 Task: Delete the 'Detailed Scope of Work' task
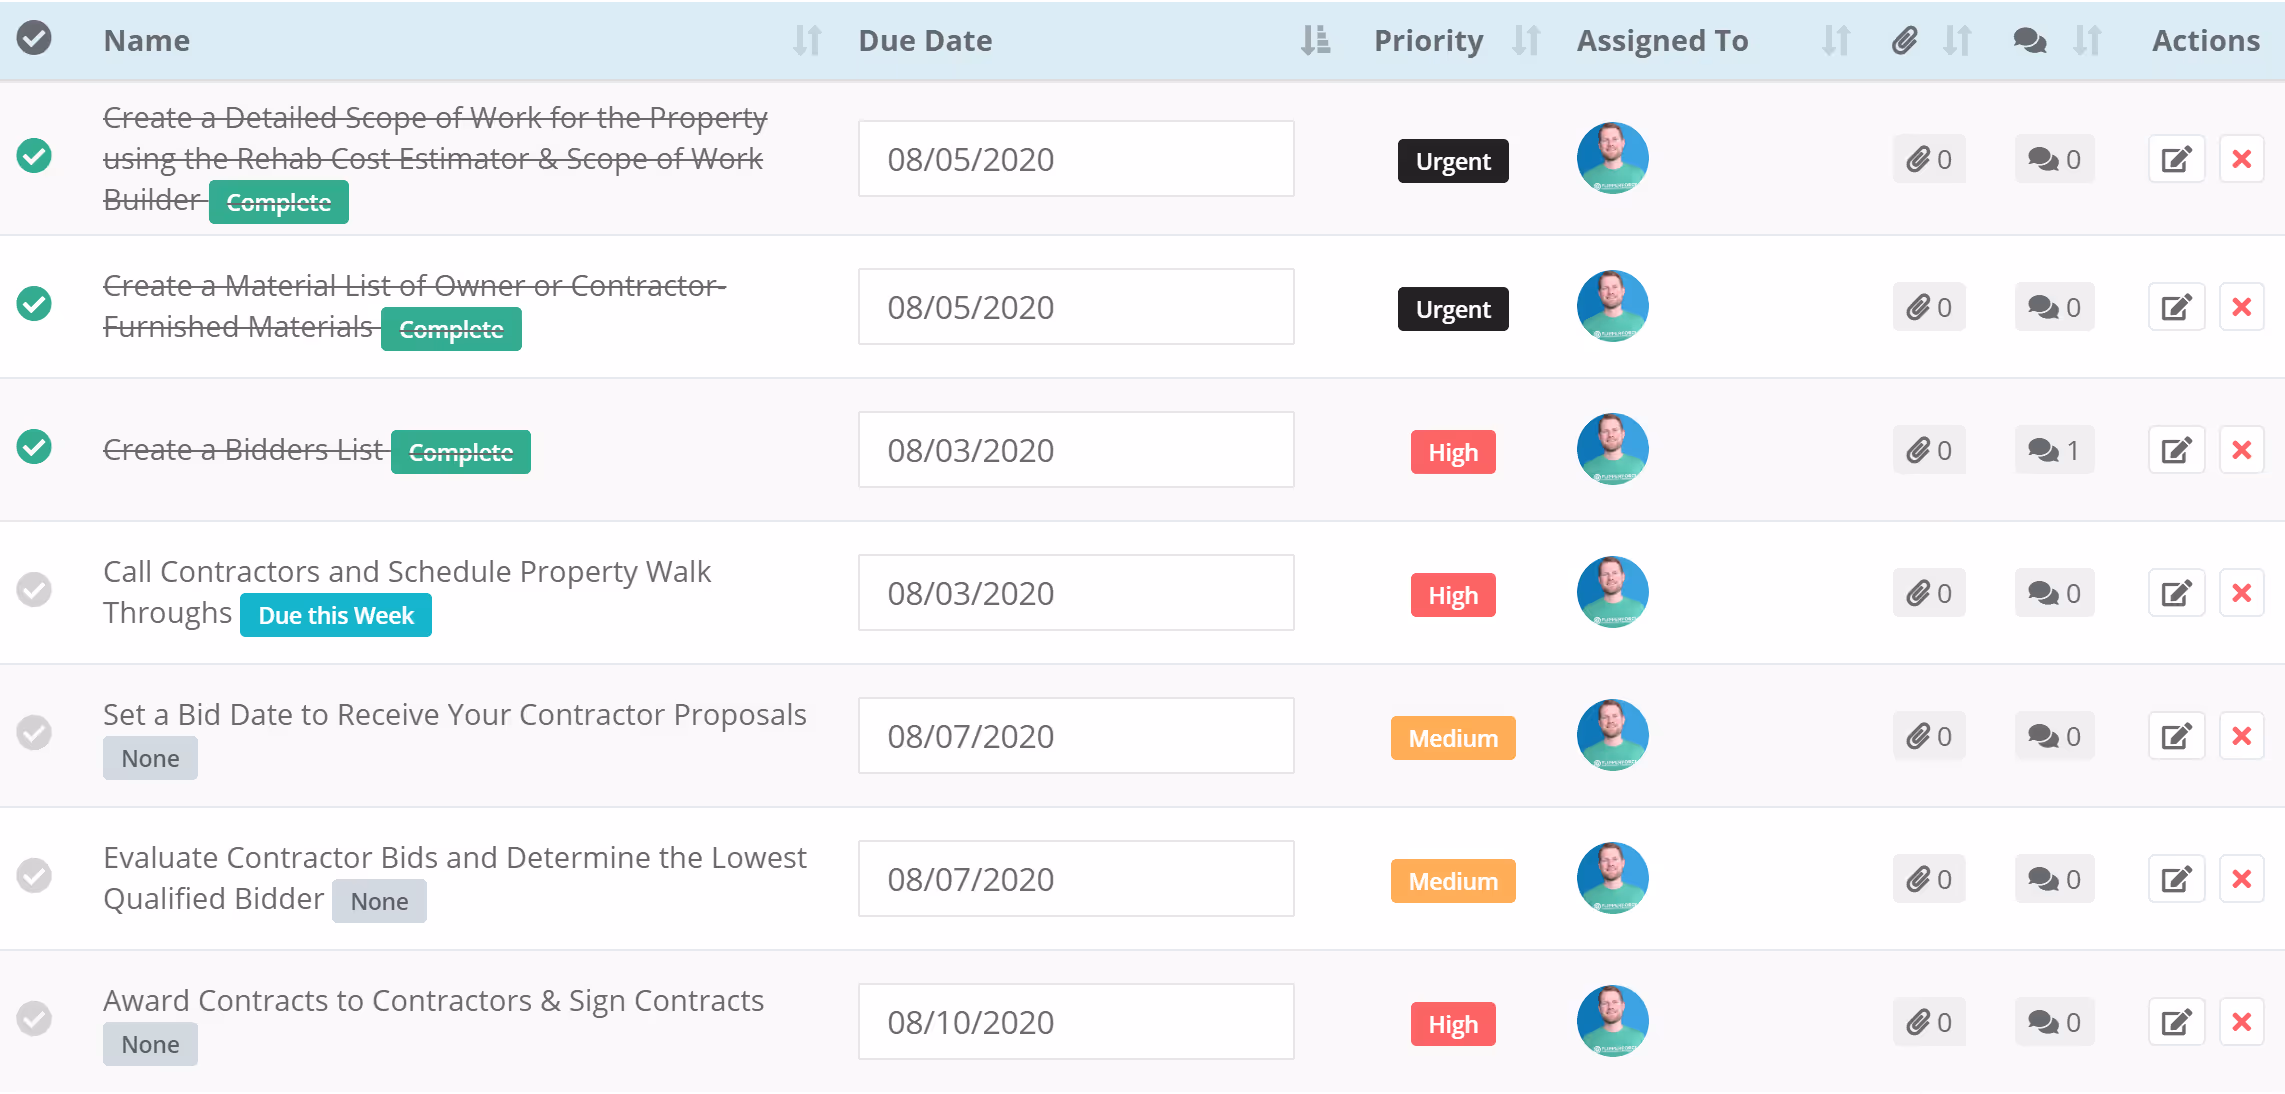click(x=2242, y=159)
